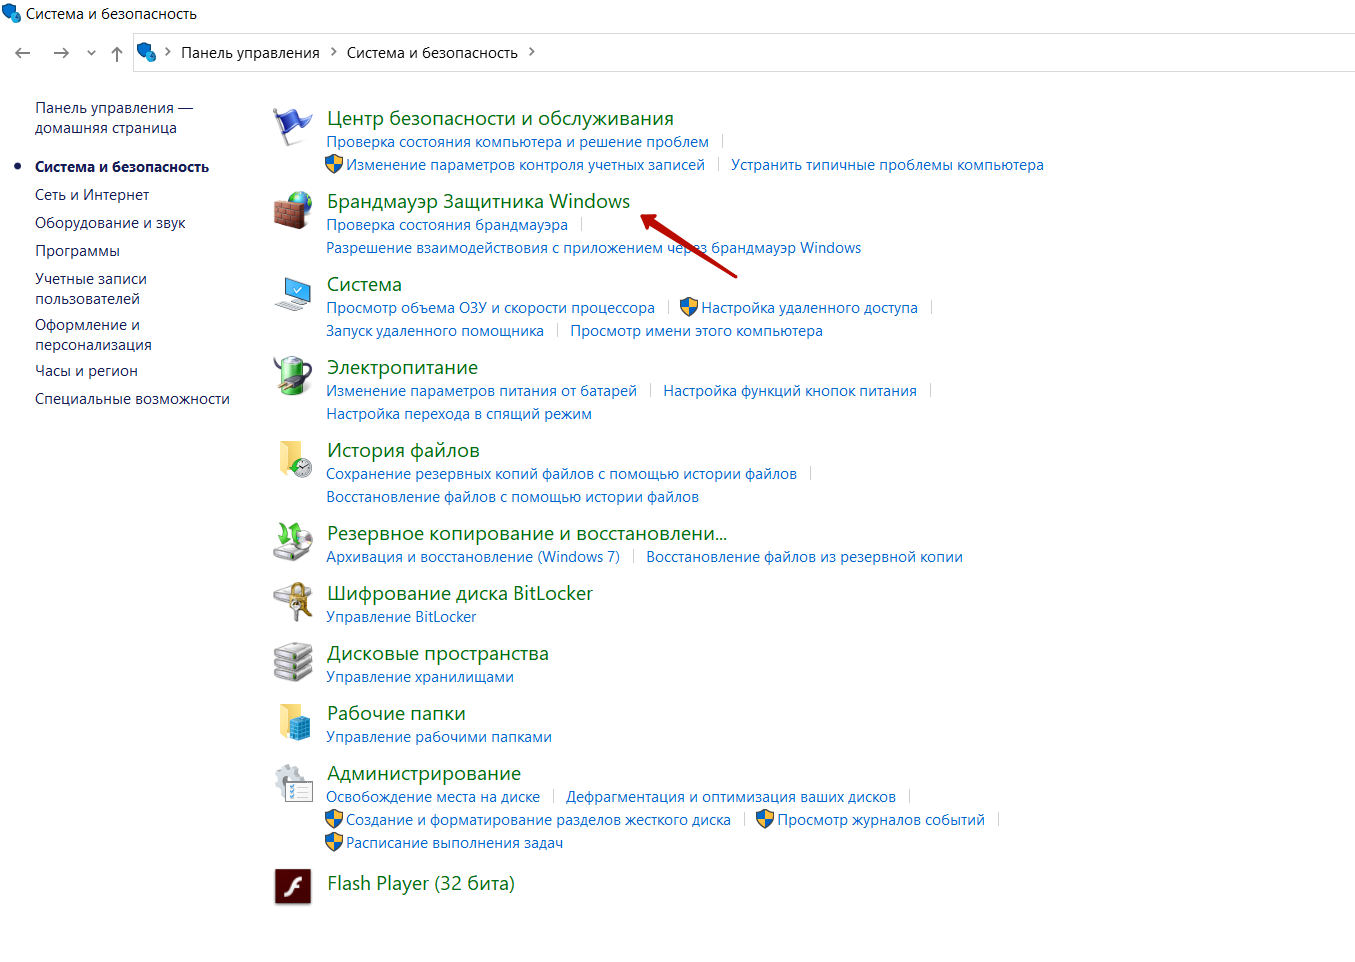
Task: Click 'Запуск удаленного помощника' link
Action: (x=435, y=331)
